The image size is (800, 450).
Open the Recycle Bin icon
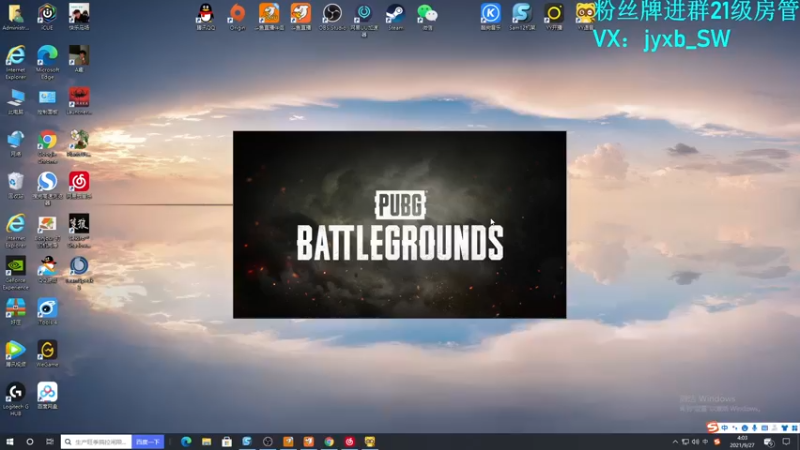[16, 185]
